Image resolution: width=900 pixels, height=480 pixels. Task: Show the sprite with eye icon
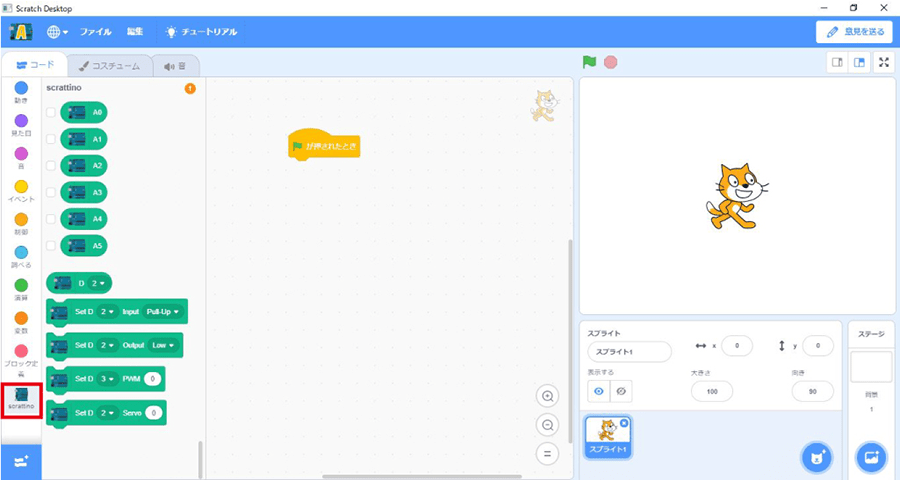pos(599,392)
